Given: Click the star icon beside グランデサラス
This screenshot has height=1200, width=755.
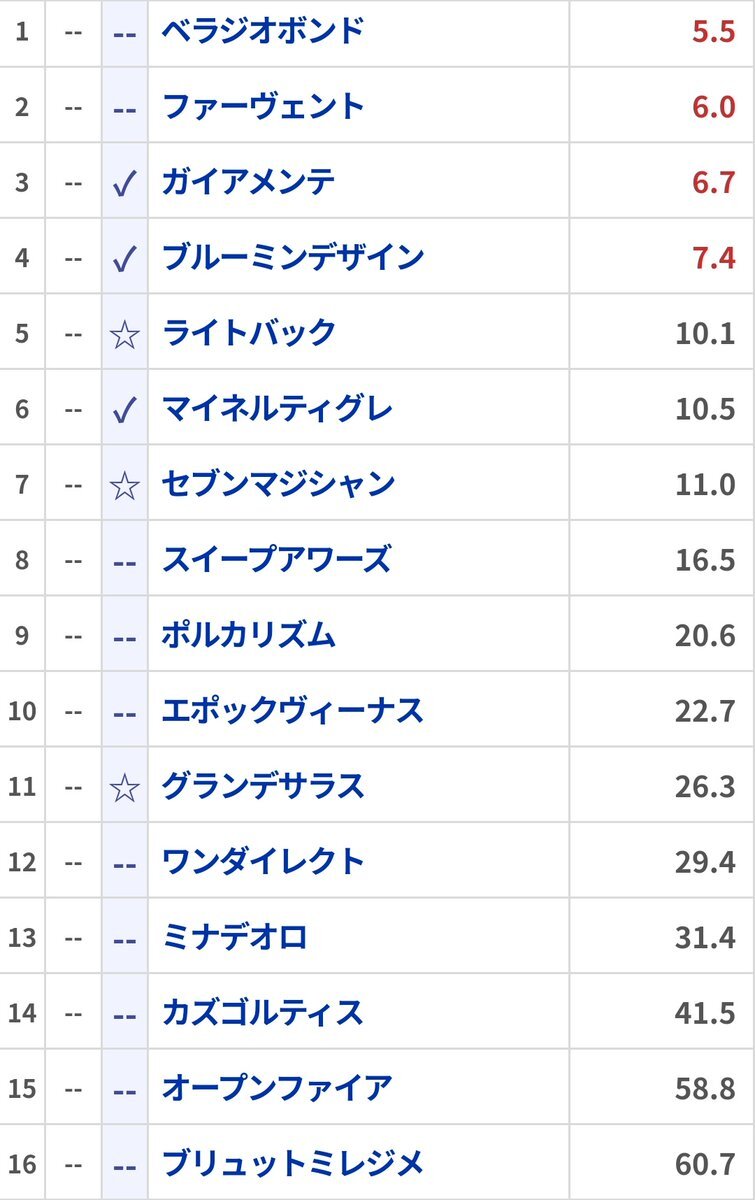Looking at the screenshot, I should coord(124,788).
